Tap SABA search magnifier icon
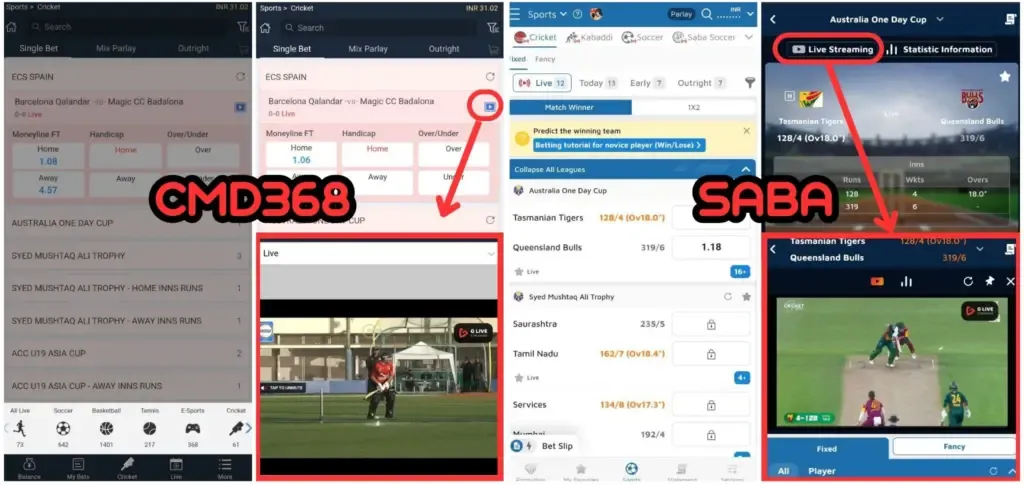The image size is (1024, 485). (707, 14)
